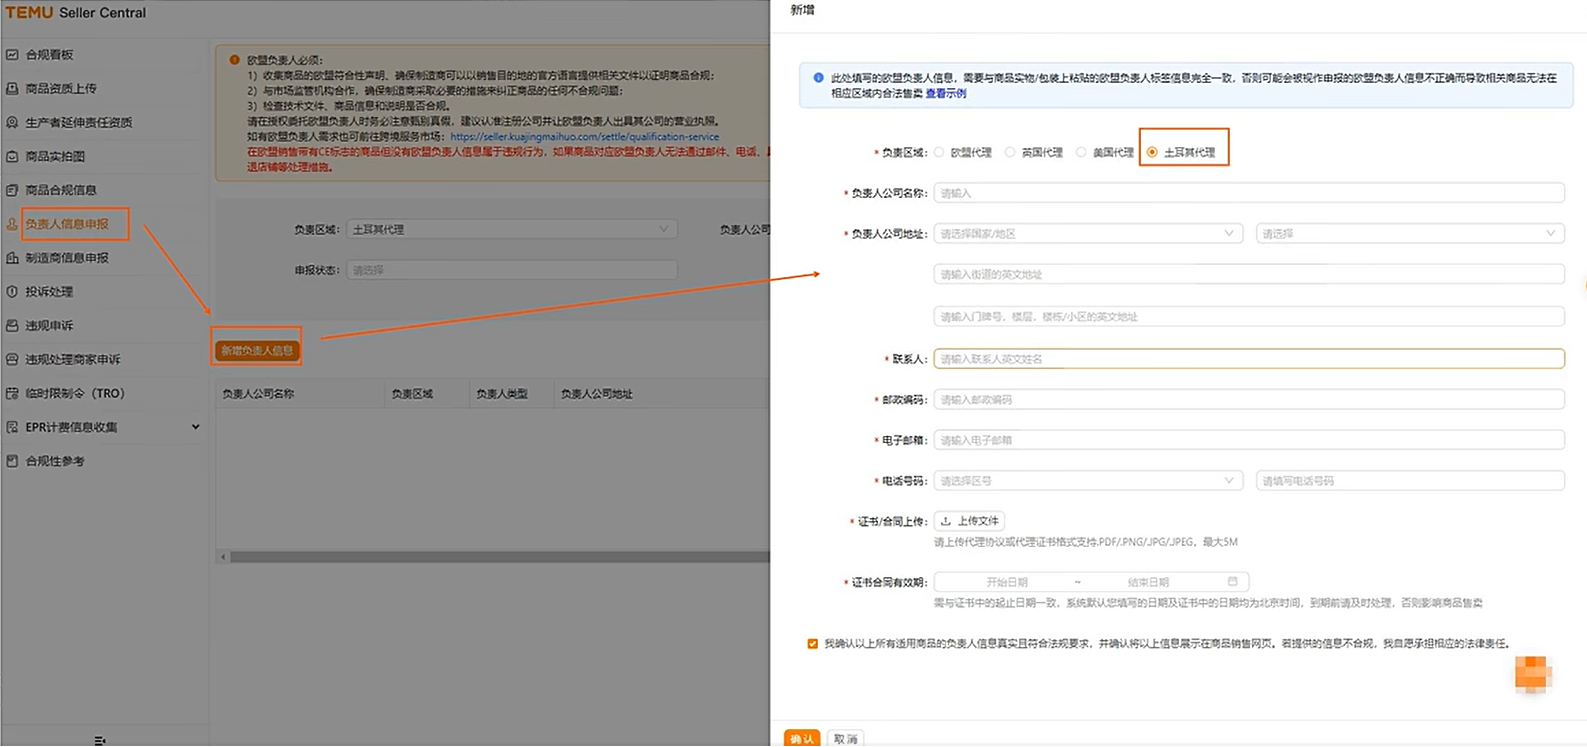1587x747 pixels.
Task: Click the 违规处理商家申诉 sidebar icon
Action: point(12,359)
